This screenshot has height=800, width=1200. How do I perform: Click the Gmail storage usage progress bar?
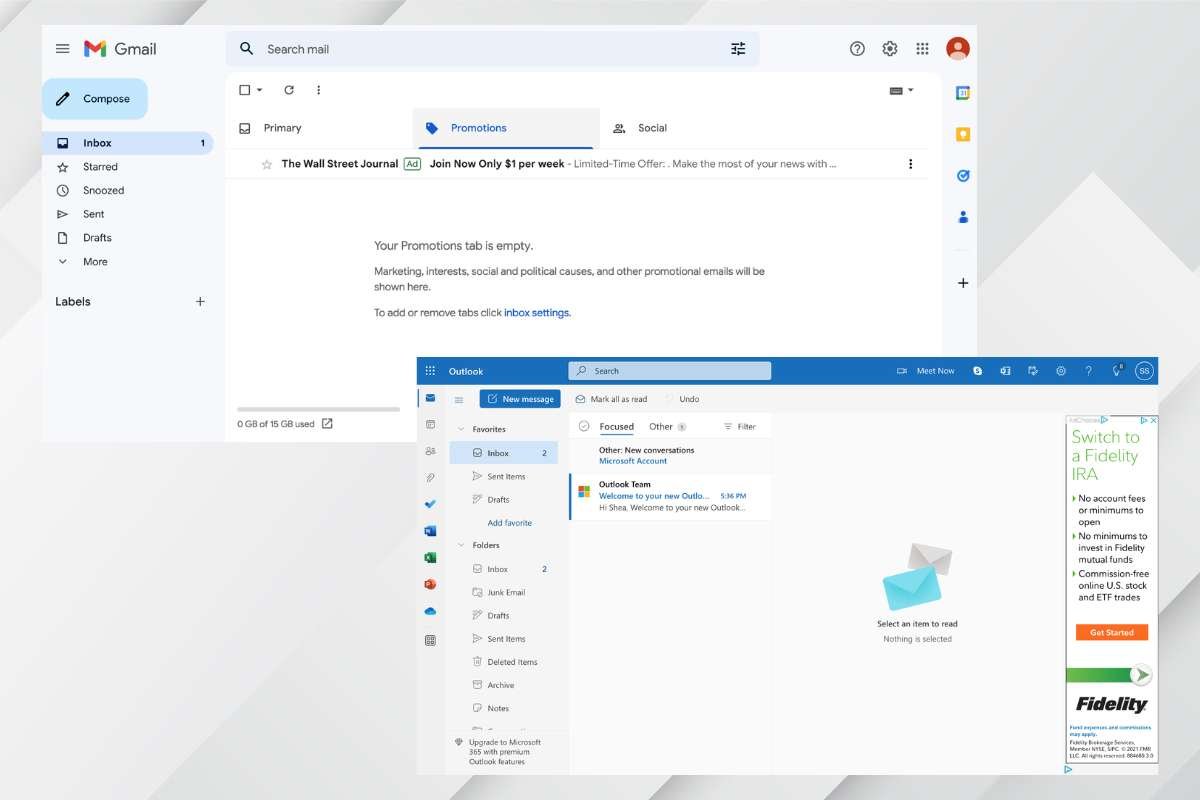(x=320, y=408)
